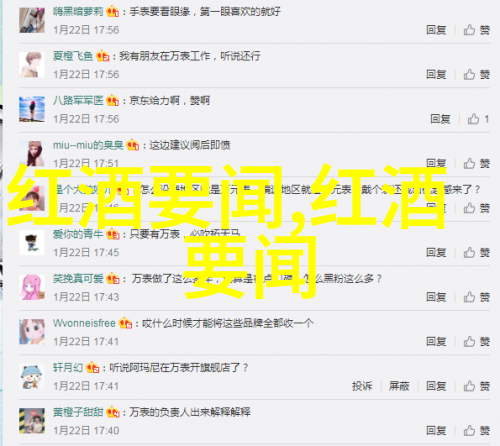Image resolution: width=500 pixels, height=446 pixels.
Task: Open Wvonneisfree's profile link
Action: (84, 323)
